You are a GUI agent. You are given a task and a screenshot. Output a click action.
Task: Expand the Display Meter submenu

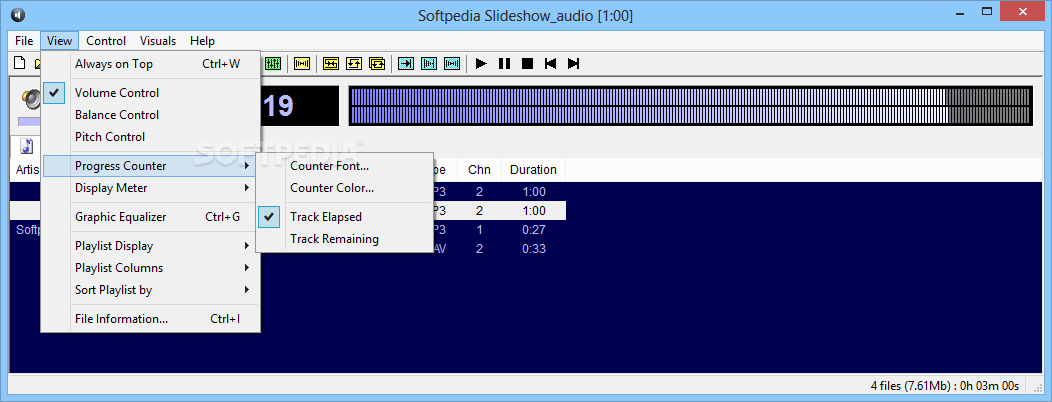click(151, 188)
